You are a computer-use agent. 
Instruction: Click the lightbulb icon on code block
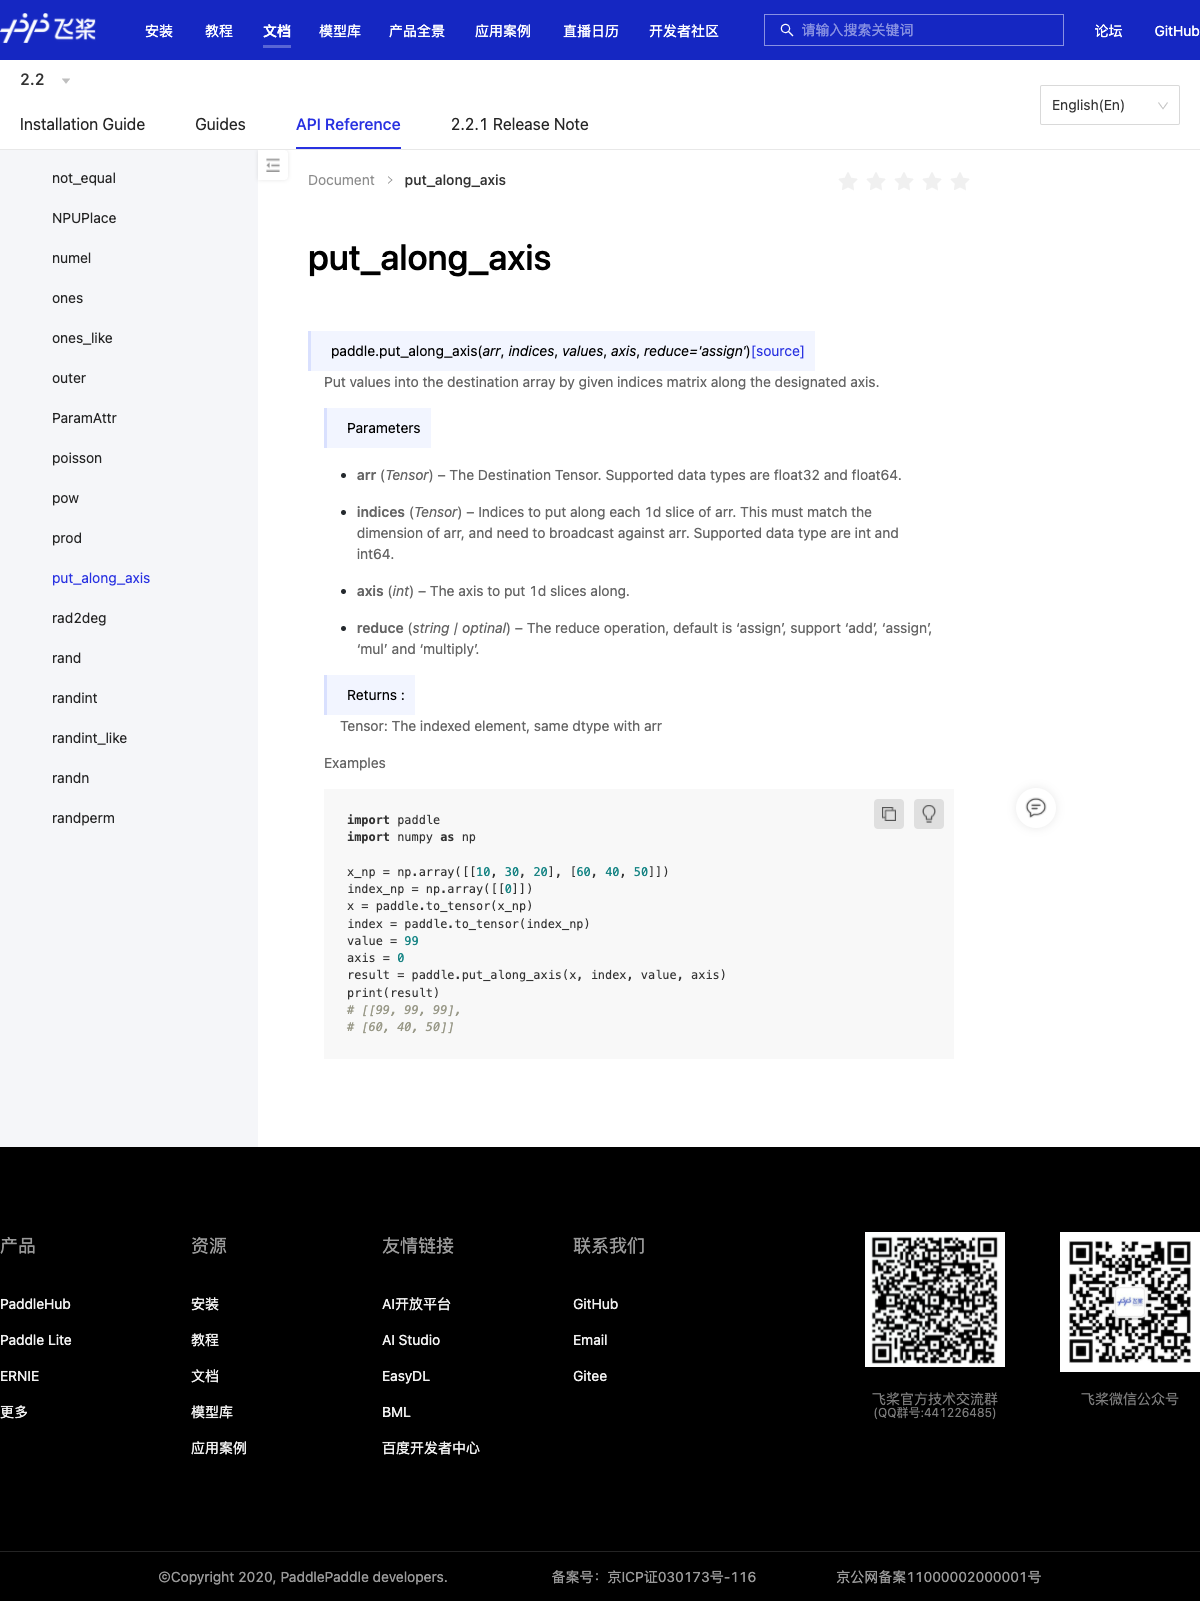click(x=929, y=814)
